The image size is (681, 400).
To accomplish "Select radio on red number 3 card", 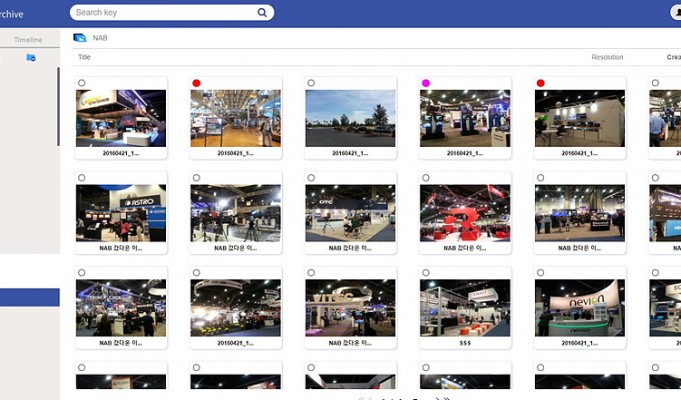I will click(x=426, y=178).
